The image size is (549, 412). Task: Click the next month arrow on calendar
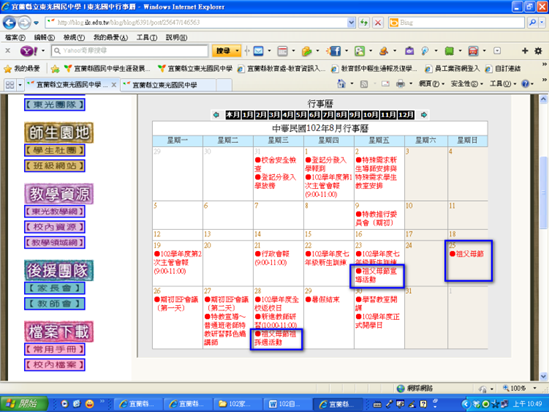click(x=424, y=115)
